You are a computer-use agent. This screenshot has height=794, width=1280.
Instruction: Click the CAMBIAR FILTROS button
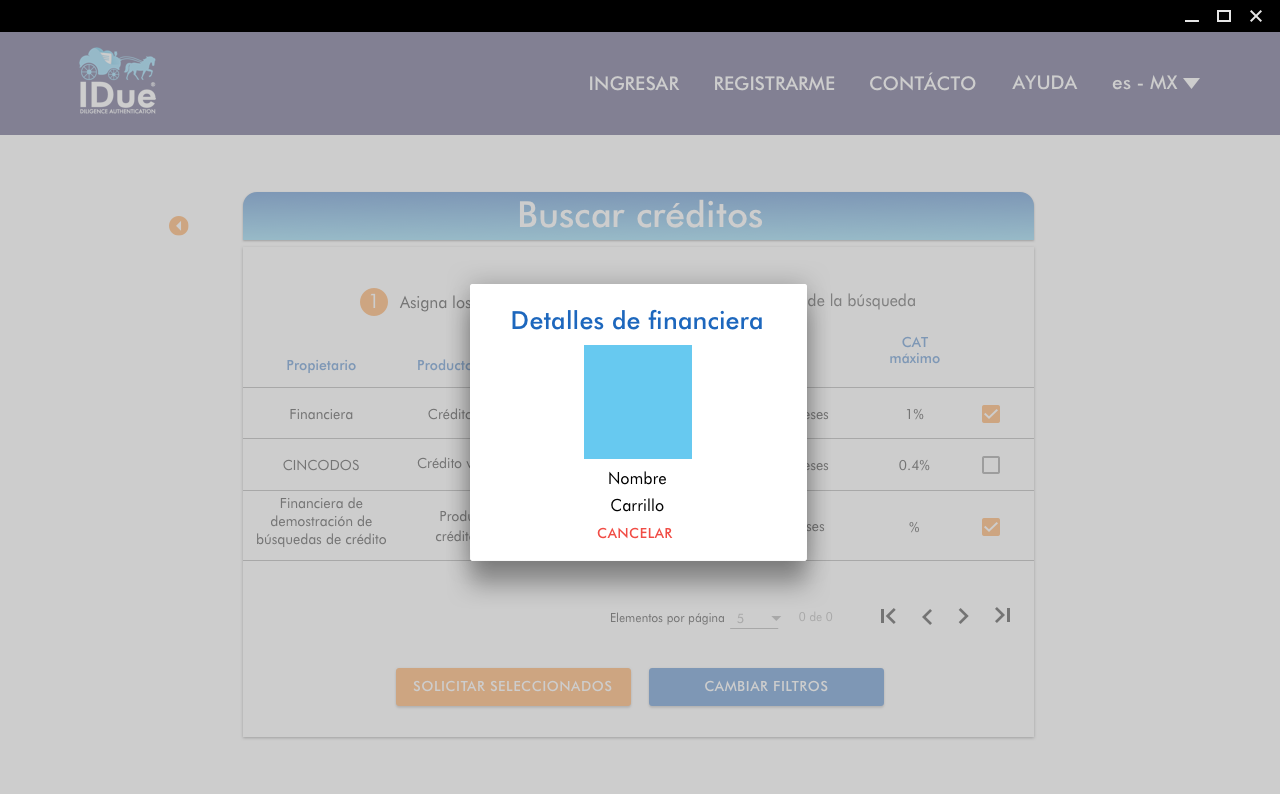coord(766,687)
